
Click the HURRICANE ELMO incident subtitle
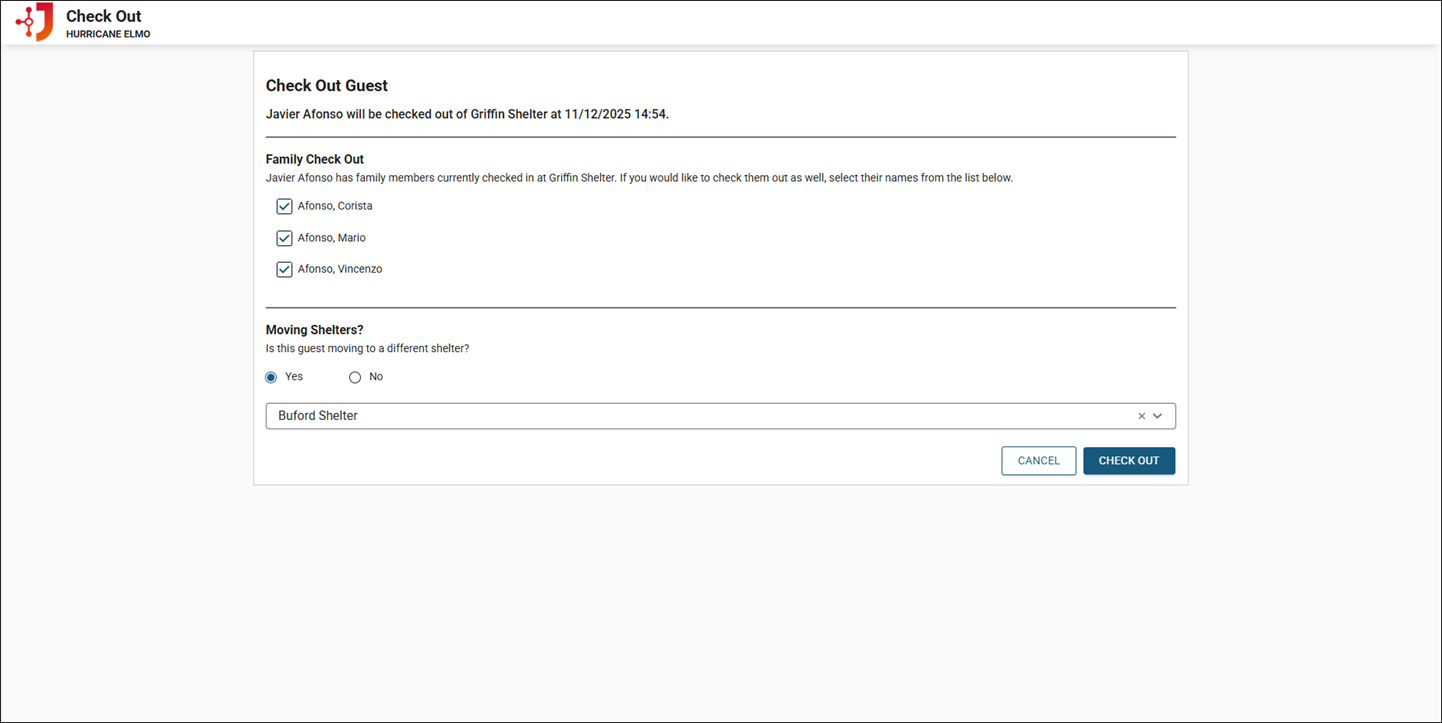point(108,34)
